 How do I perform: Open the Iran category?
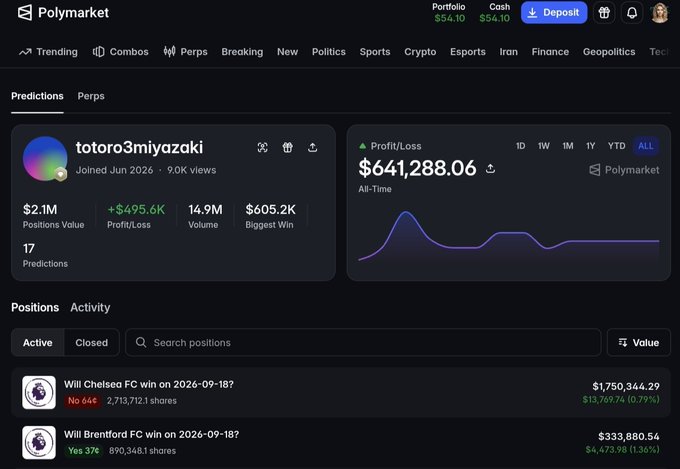pos(508,52)
